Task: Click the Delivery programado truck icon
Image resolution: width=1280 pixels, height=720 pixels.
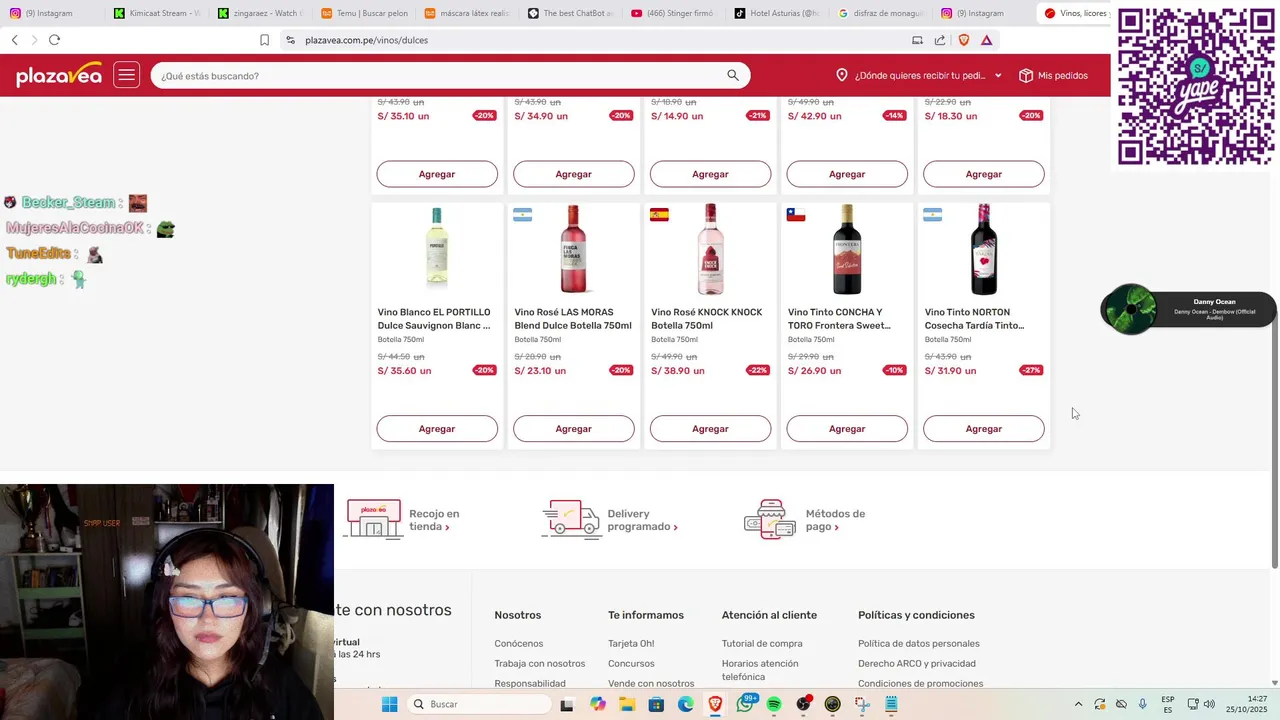Action: tap(571, 520)
